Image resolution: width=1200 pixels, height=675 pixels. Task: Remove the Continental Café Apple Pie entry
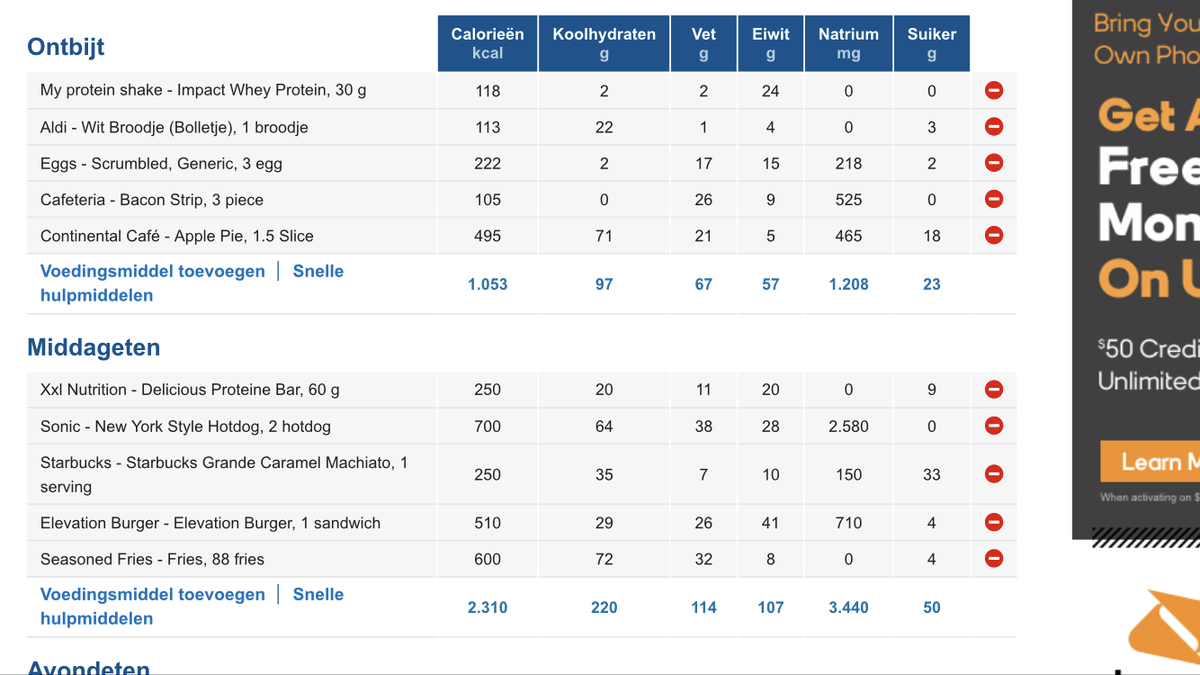tap(994, 236)
